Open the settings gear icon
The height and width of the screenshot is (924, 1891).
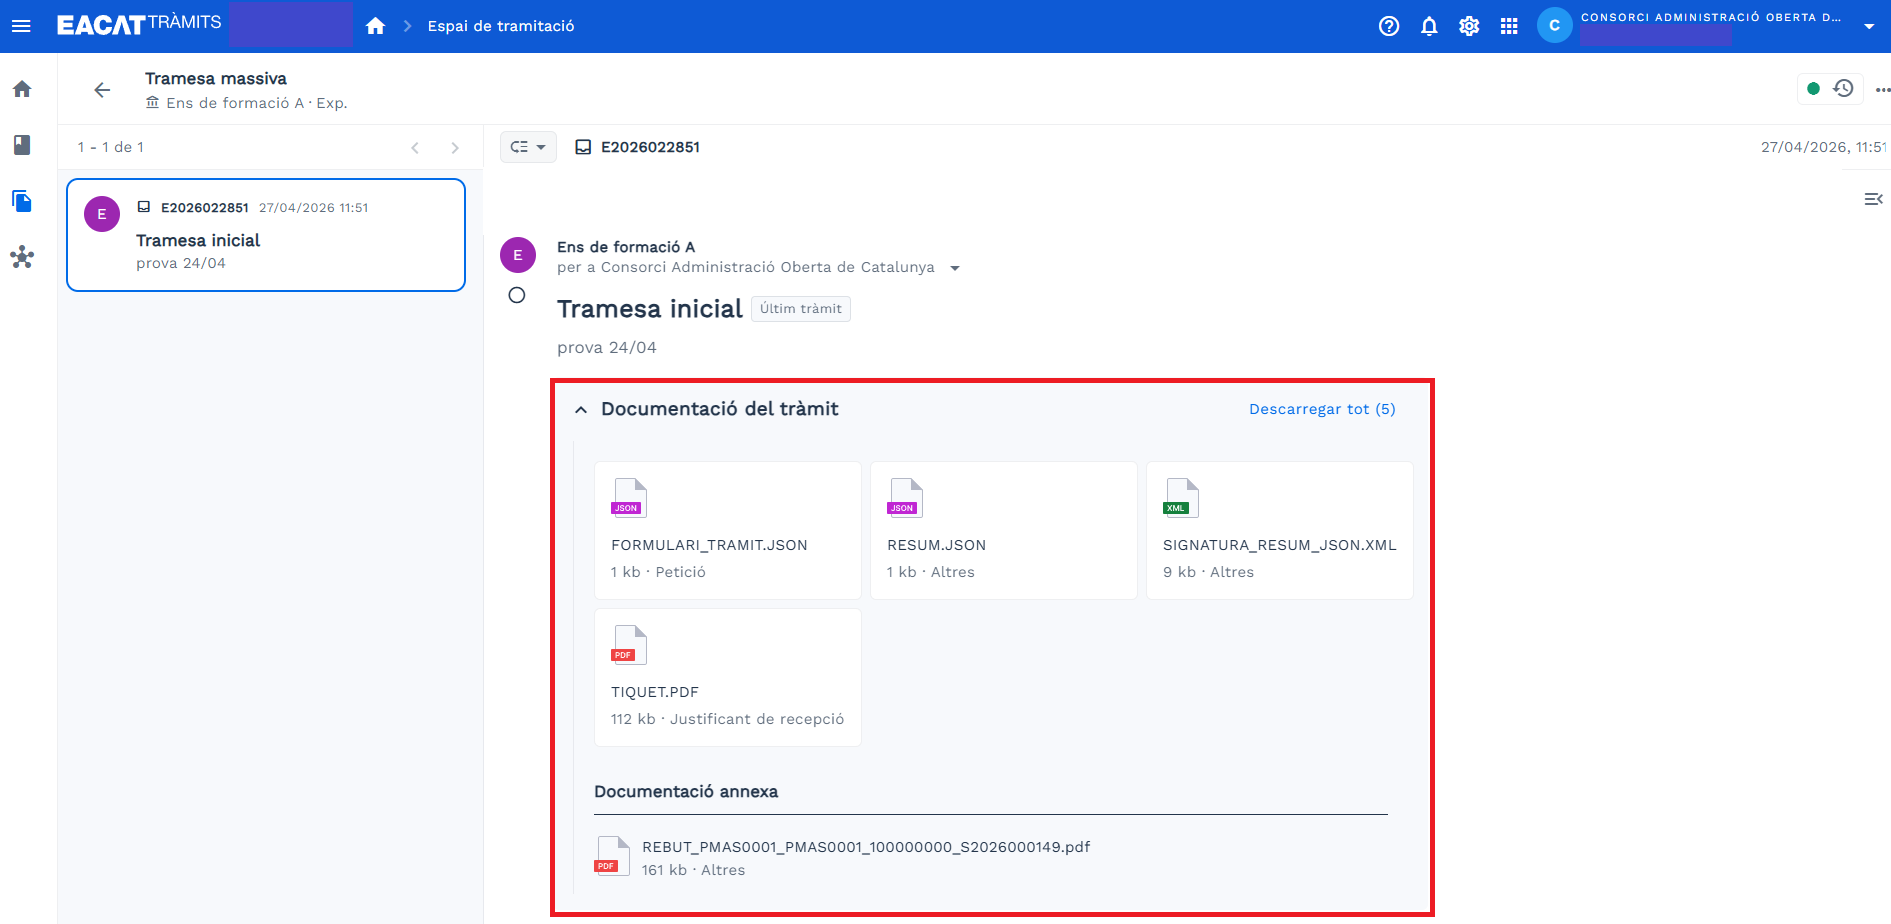[1469, 26]
